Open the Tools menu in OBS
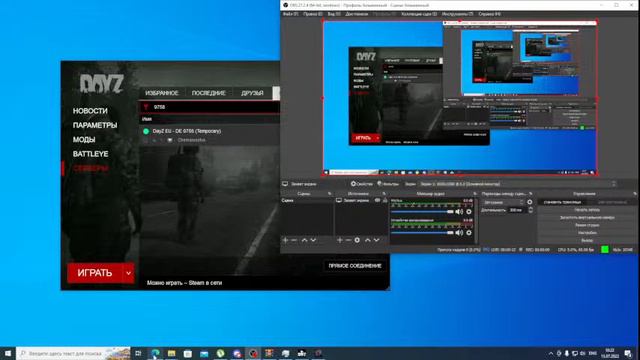640x360 pixels. click(x=458, y=14)
